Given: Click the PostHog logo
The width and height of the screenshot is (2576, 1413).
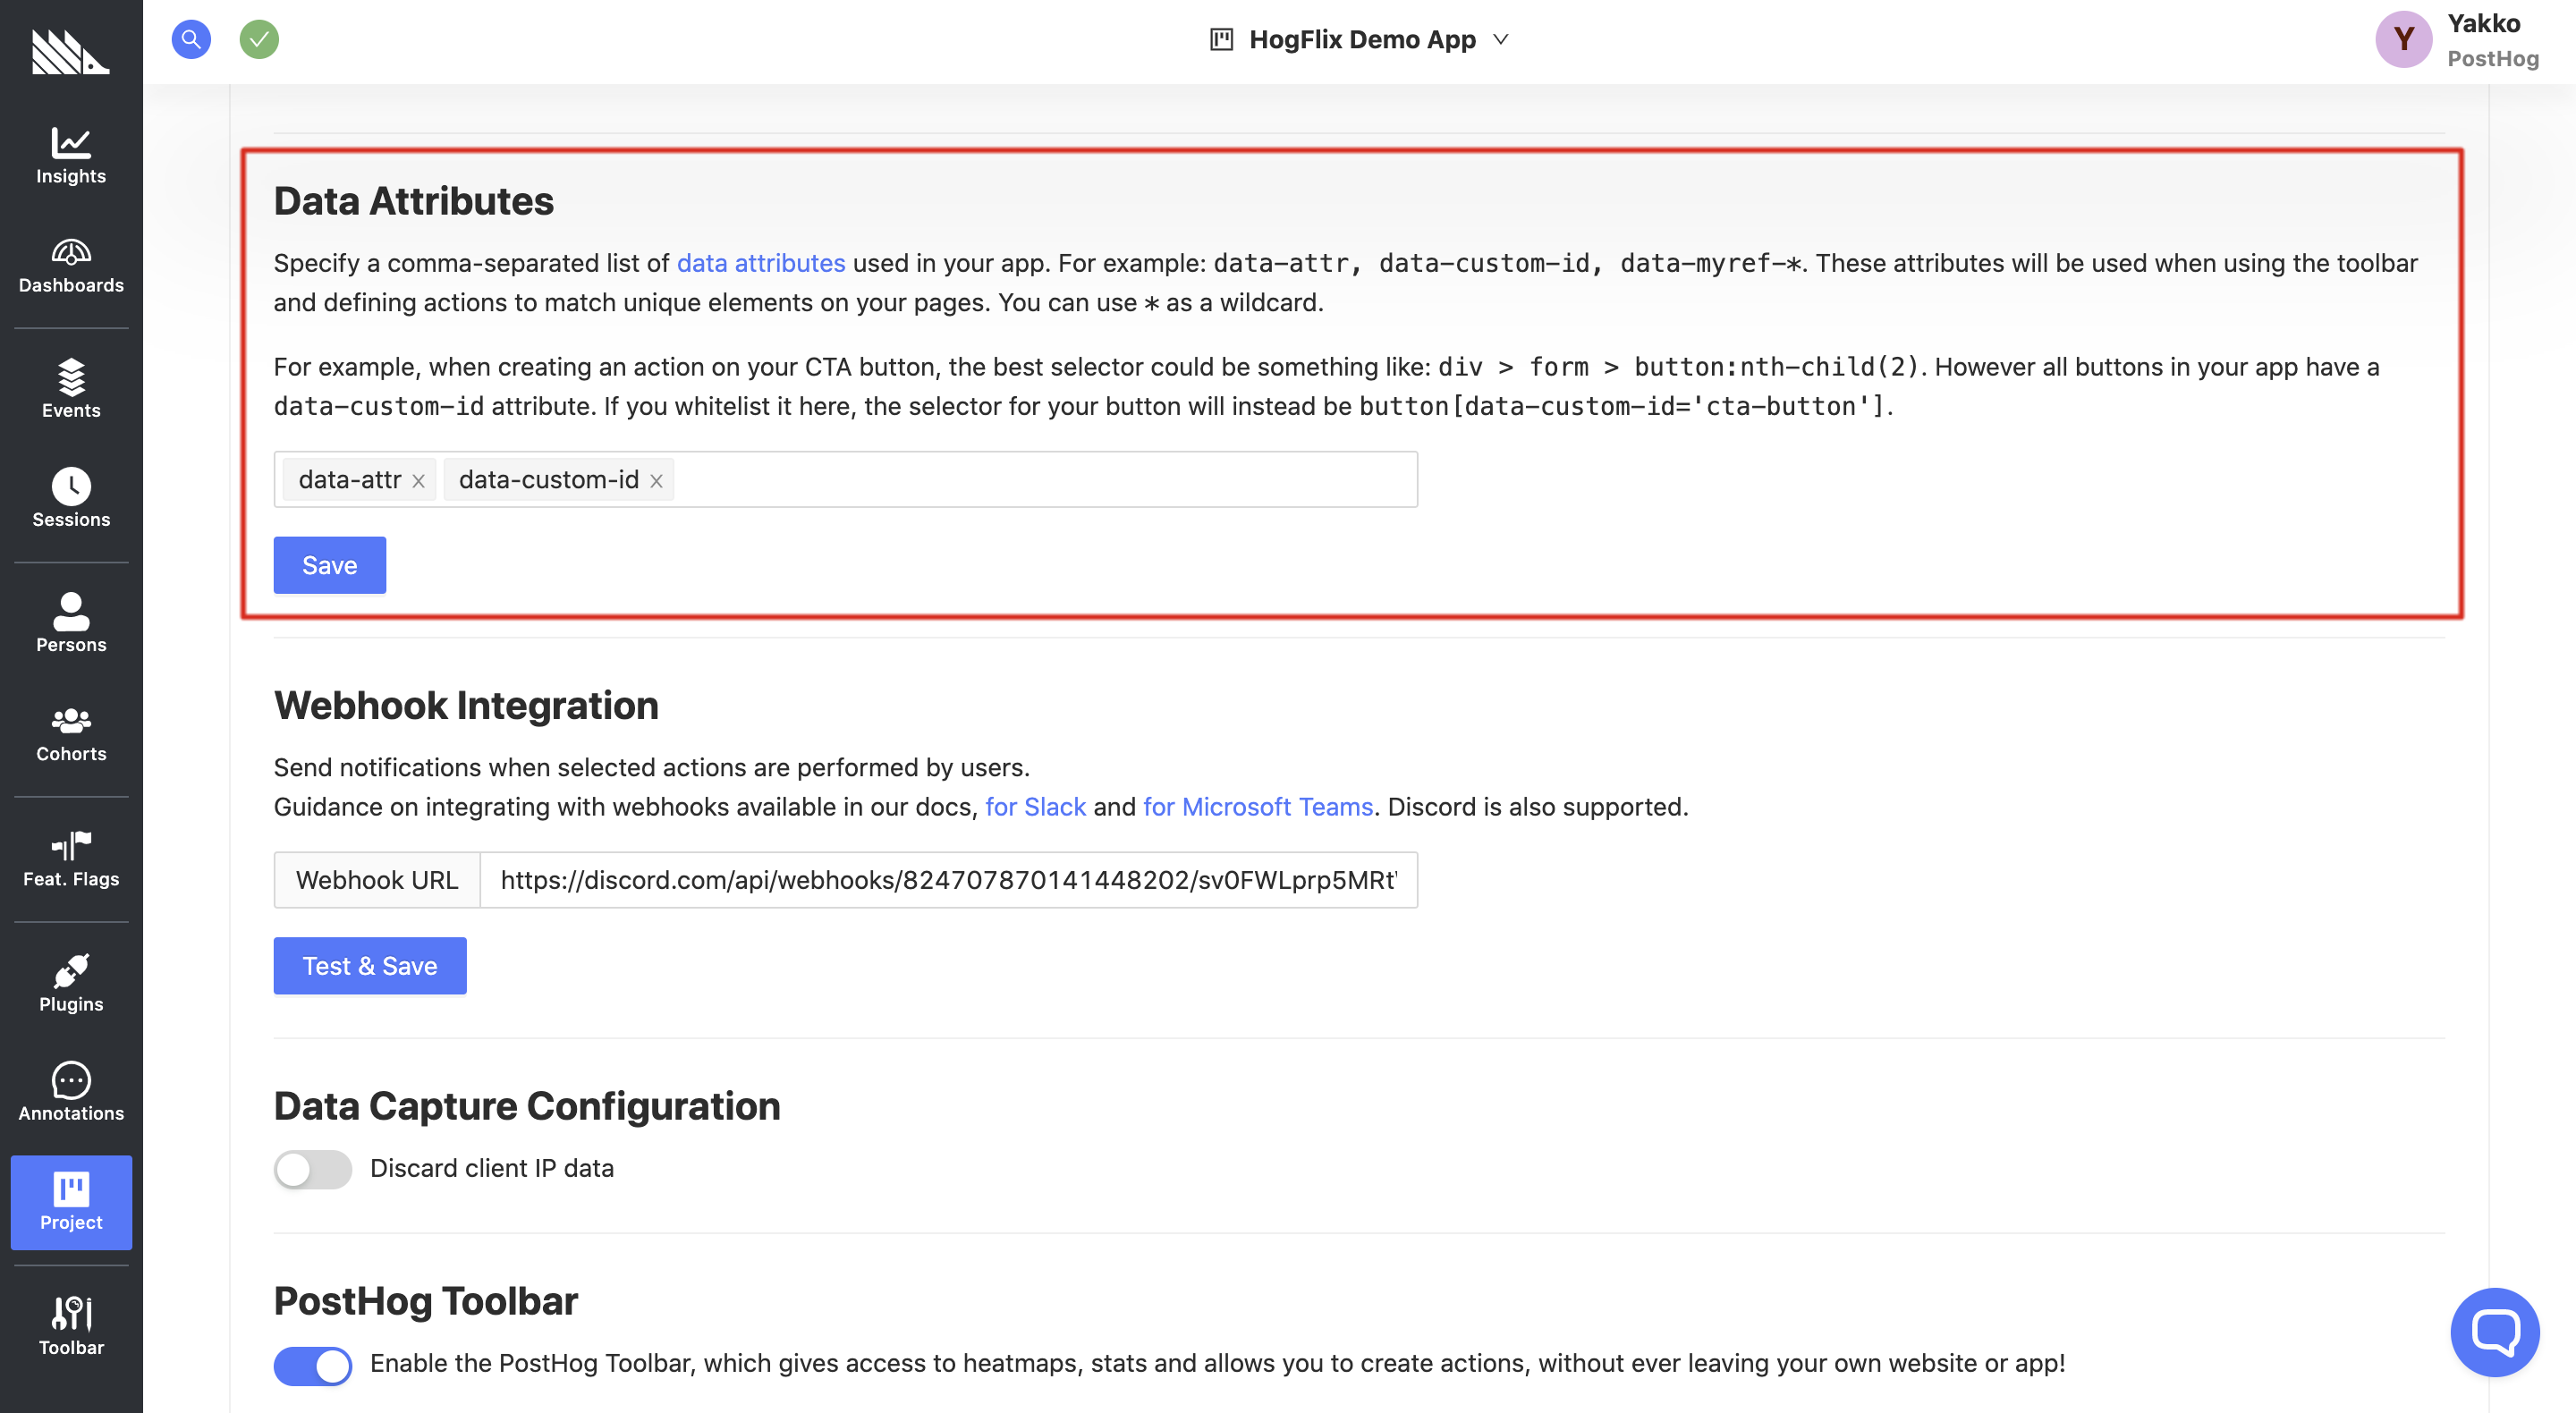Looking at the screenshot, I should (x=70, y=51).
